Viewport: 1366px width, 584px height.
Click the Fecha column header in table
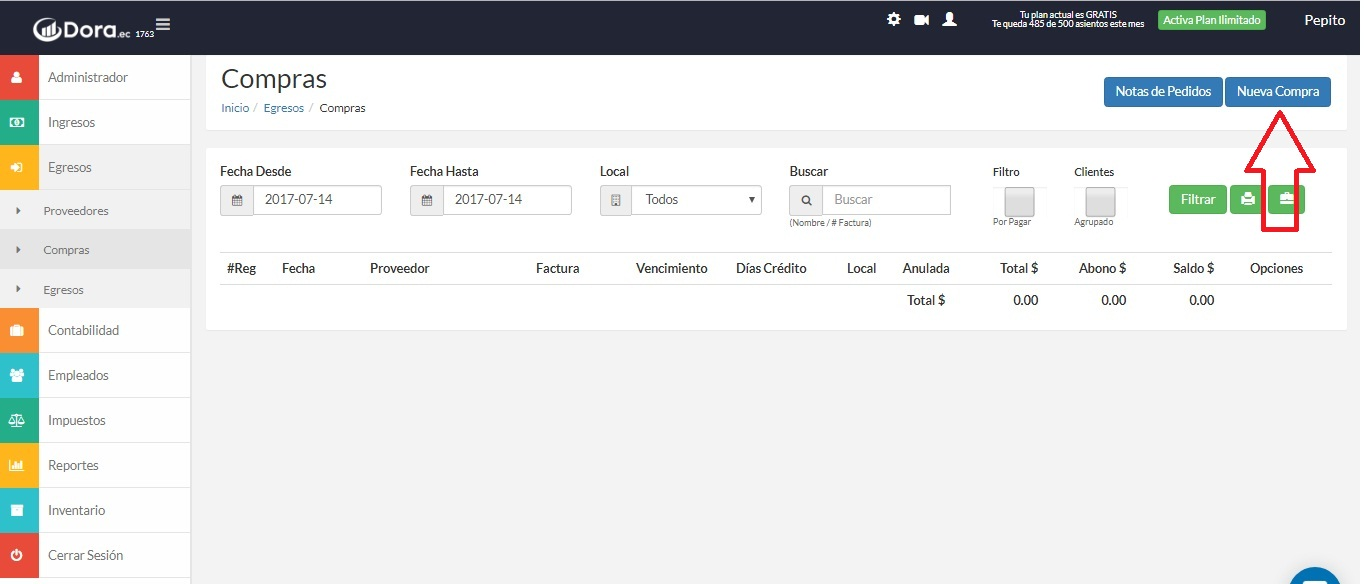point(298,268)
